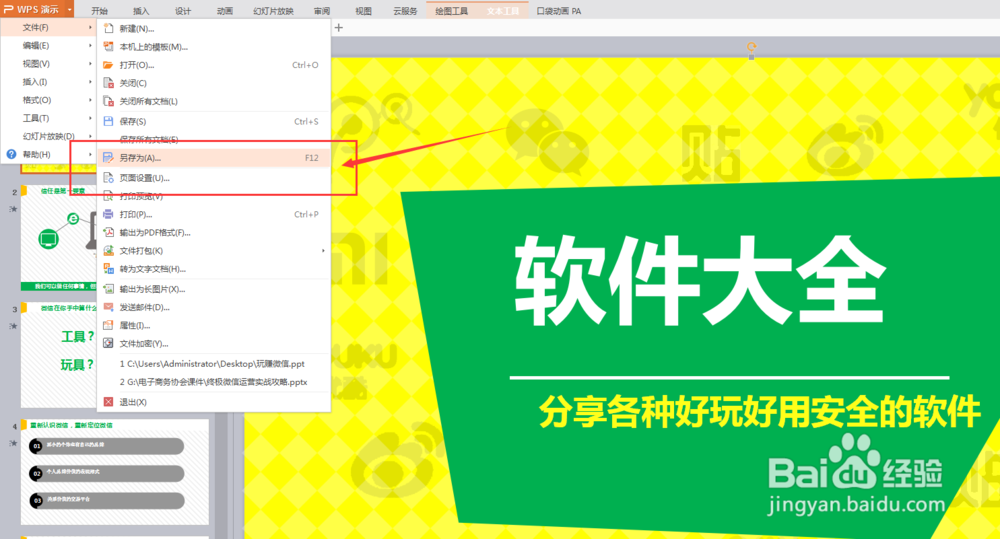Click the 输出为PDF格式(F) icon
1000x539 pixels.
click(x=108, y=232)
